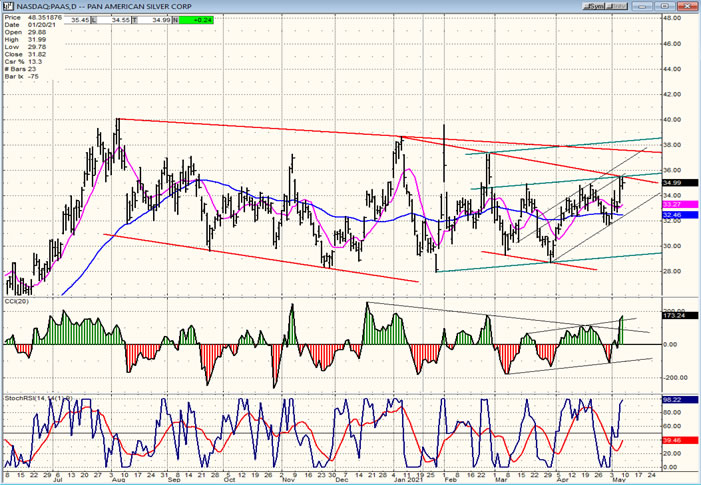Close the Pan American Silver chart window
The image size is (701, 485).
[690, 6]
